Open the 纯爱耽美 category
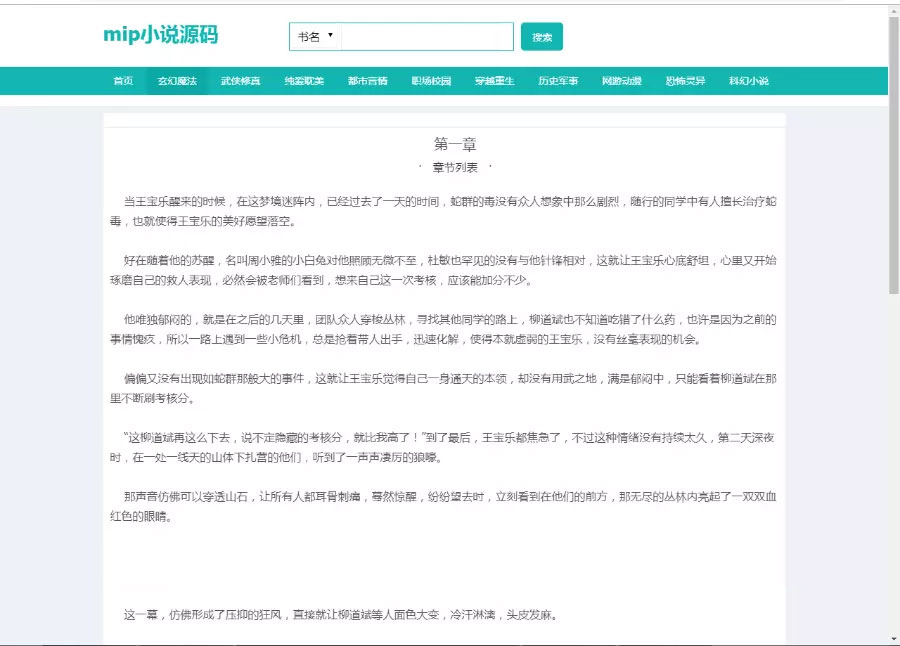The height and width of the screenshot is (646, 900). pos(304,81)
